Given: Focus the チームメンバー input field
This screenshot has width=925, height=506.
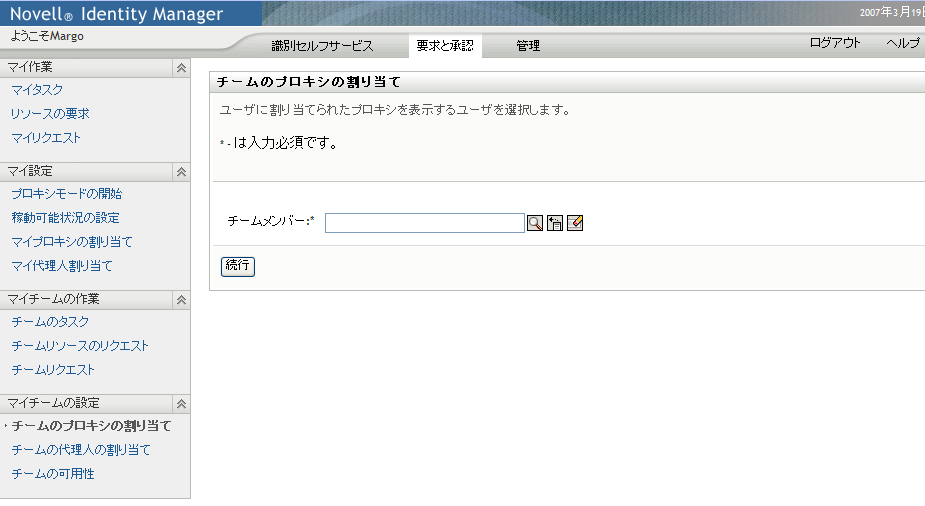Looking at the screenshot, I should (x=425, y=223).
